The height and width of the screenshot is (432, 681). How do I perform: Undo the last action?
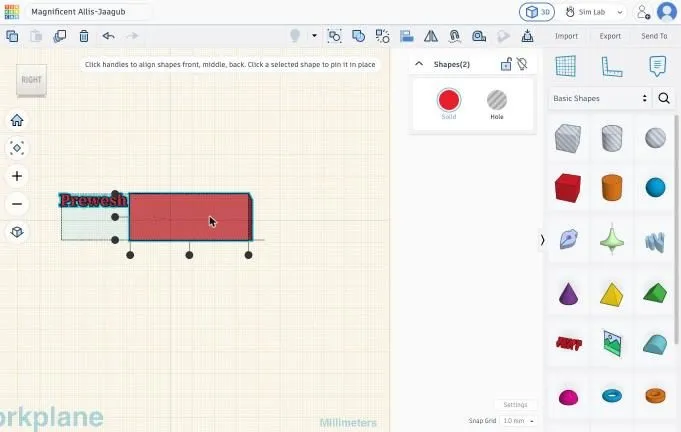[x=108, y=36]
